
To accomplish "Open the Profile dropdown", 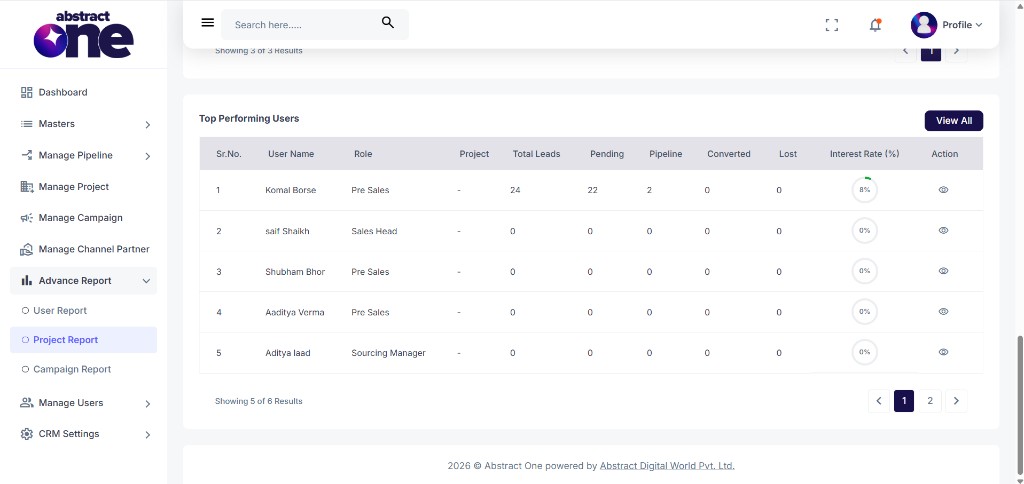I will tap(962, 25).
